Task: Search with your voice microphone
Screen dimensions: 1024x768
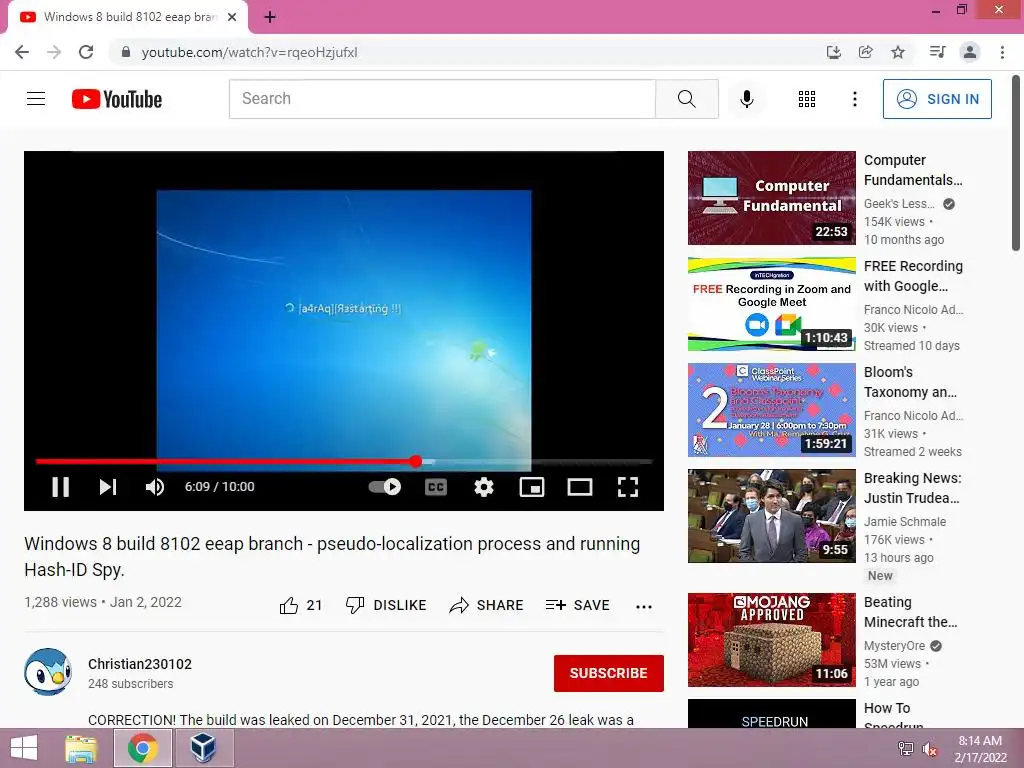Action: (746, 99)
